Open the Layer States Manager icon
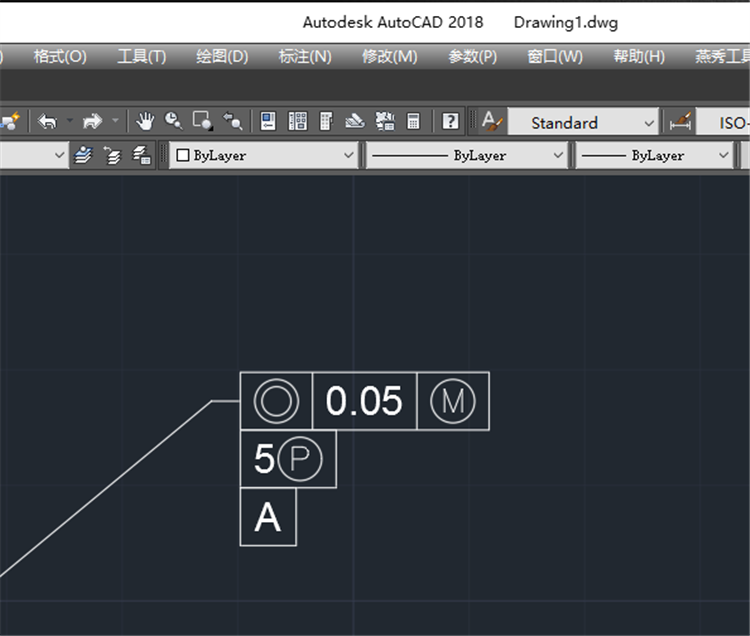Image resolution: width=750 pixels, height=636 pixels. [141, 155]
